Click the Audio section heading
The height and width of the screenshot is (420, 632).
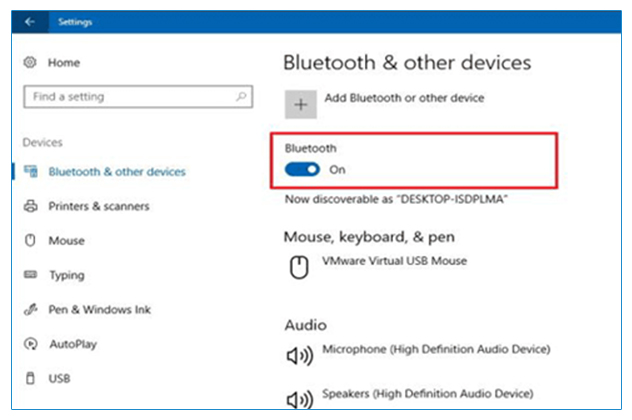[x=306, y=325]
